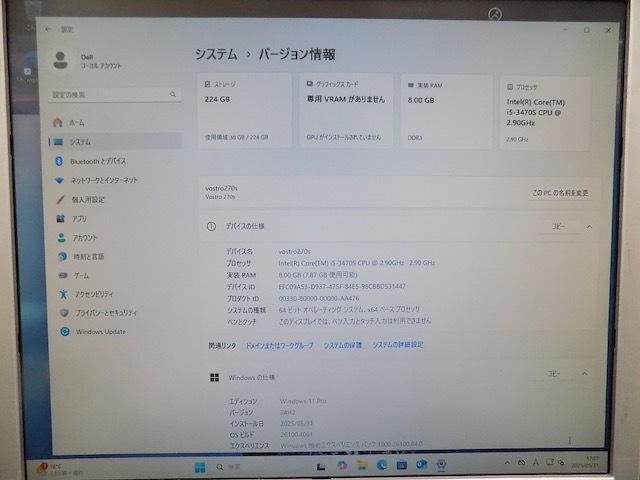Click the アクセシビリティ figure icon
The height and width of the screenshot is (480, 640).
click(63, 294)
